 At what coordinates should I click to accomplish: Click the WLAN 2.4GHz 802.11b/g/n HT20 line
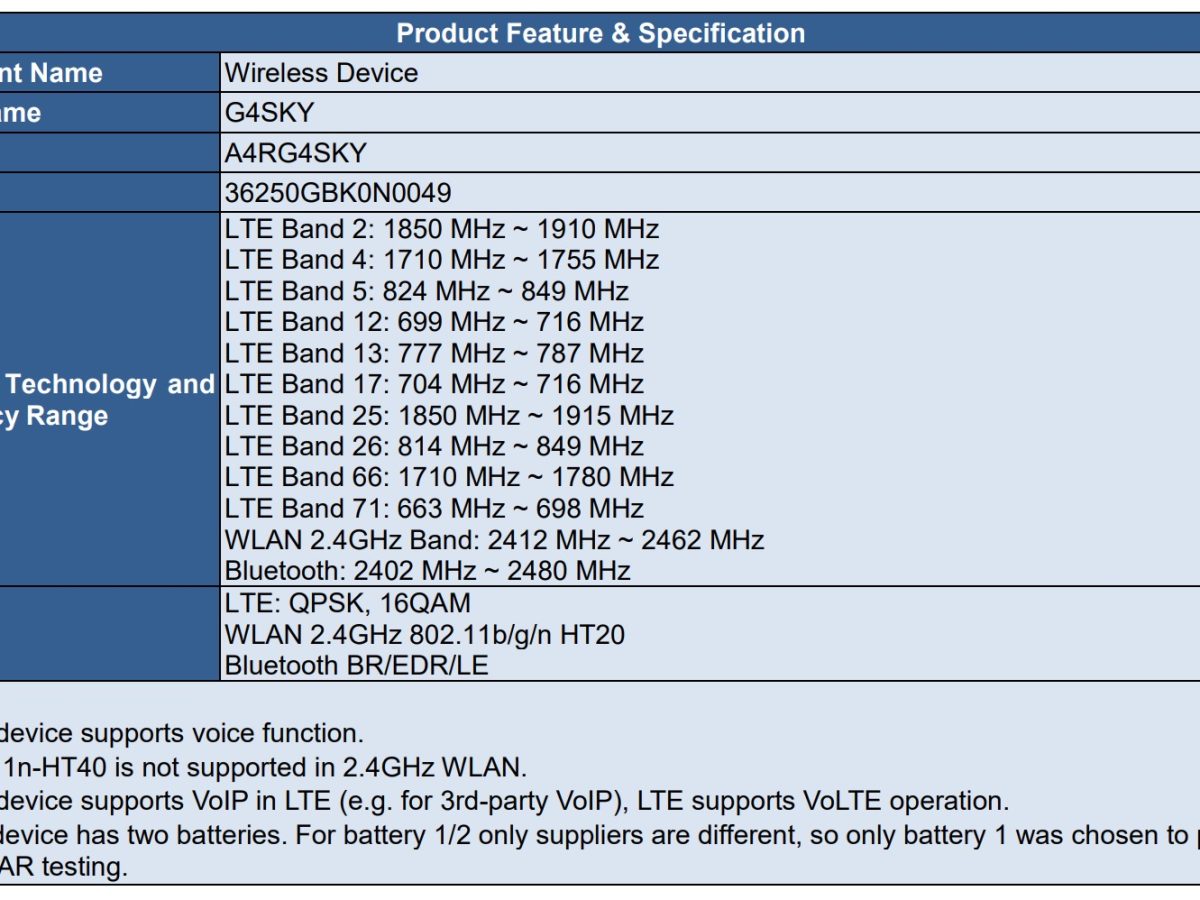click(425, 634)
